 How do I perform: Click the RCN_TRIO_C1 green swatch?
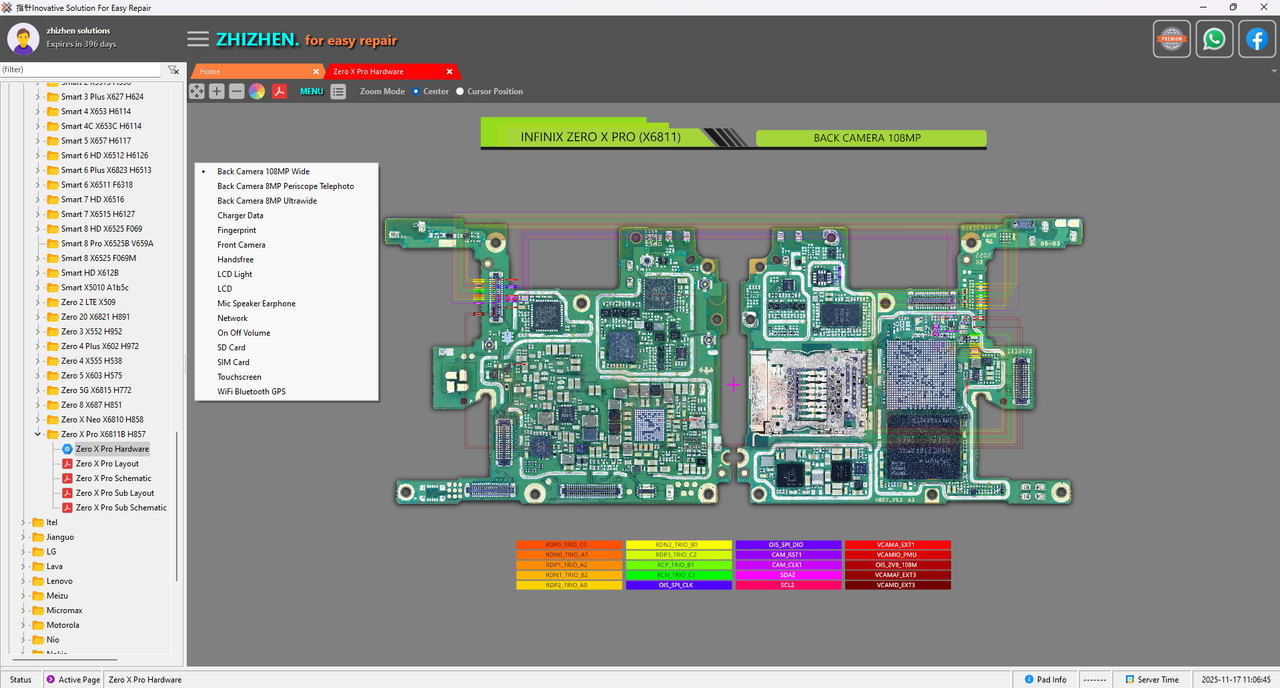point(677,575)
